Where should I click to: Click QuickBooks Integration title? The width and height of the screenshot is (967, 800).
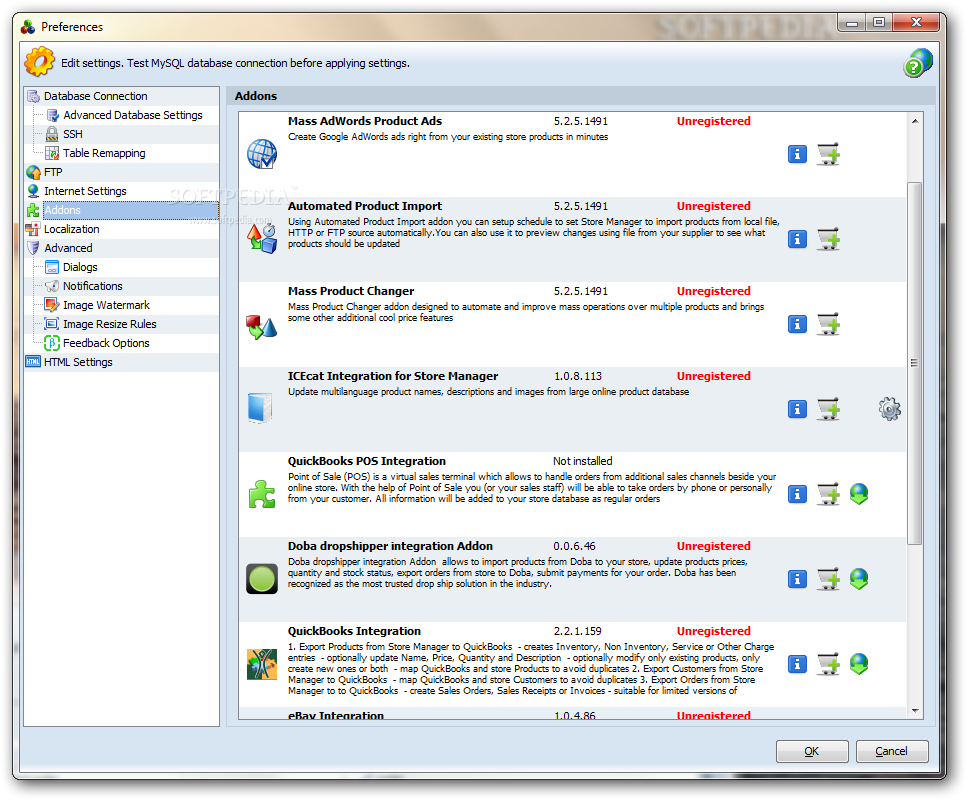click(x=355, y=632)
